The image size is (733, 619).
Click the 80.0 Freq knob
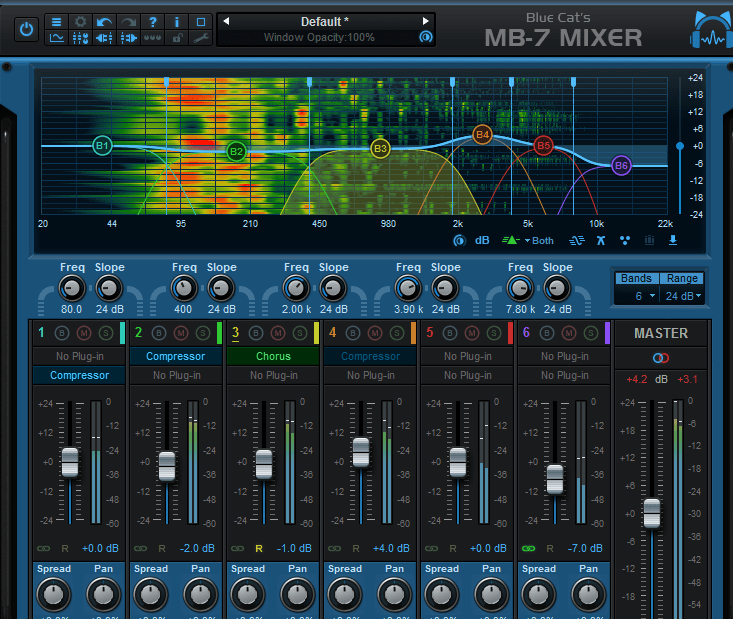click(x=72, y=289)
